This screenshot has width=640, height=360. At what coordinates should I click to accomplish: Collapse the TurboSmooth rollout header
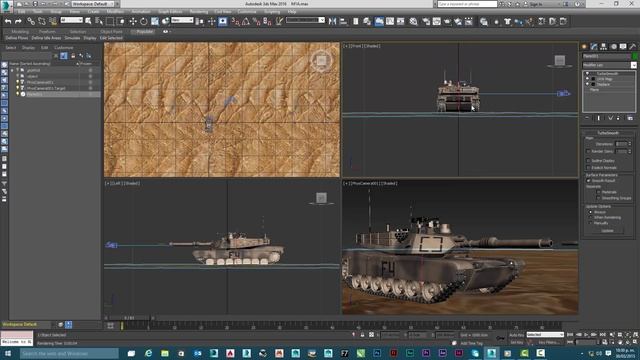tap(608, 133)
